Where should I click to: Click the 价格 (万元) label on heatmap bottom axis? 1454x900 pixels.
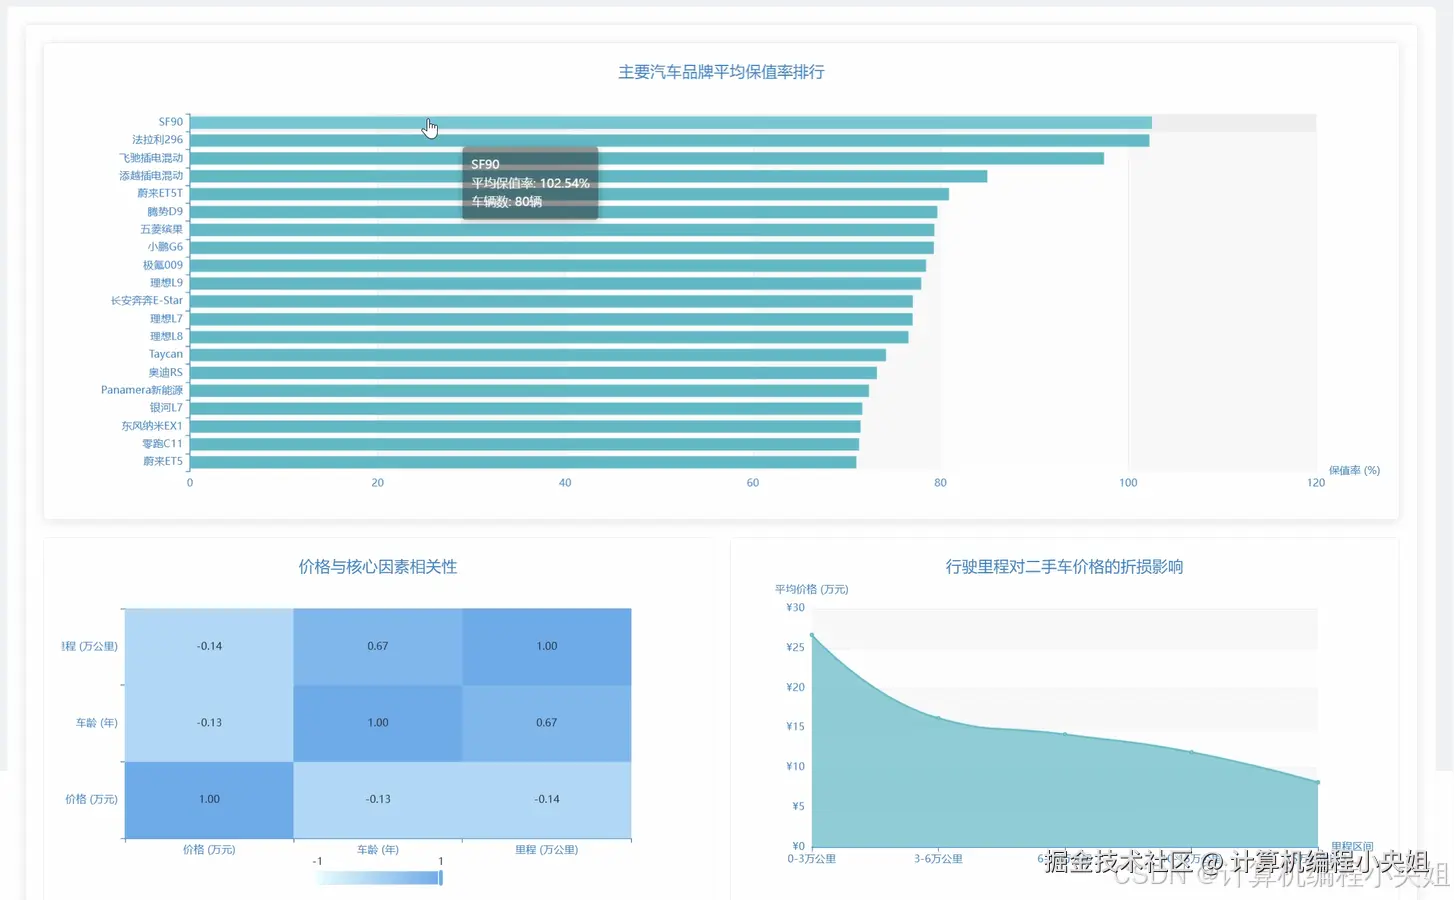click(209, 850)
